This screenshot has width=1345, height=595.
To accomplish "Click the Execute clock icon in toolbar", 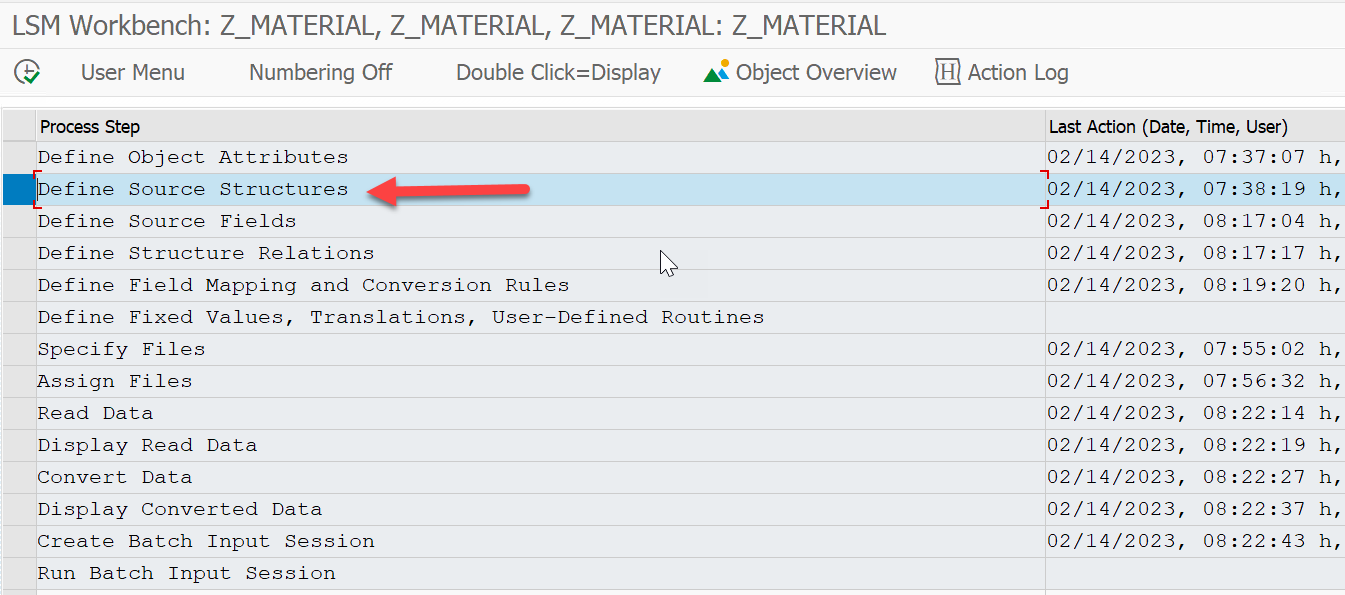I will [x=27, y=72].
